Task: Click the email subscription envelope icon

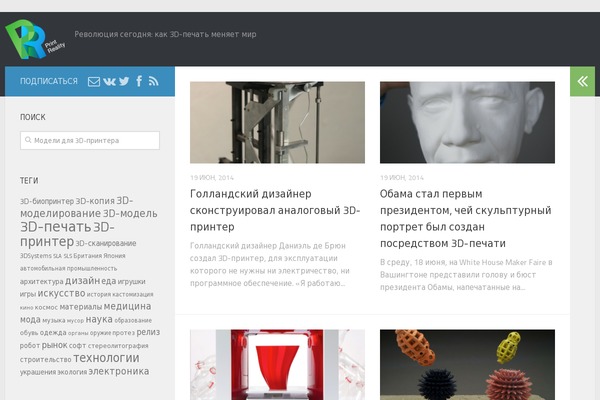Action: [94, 82]
